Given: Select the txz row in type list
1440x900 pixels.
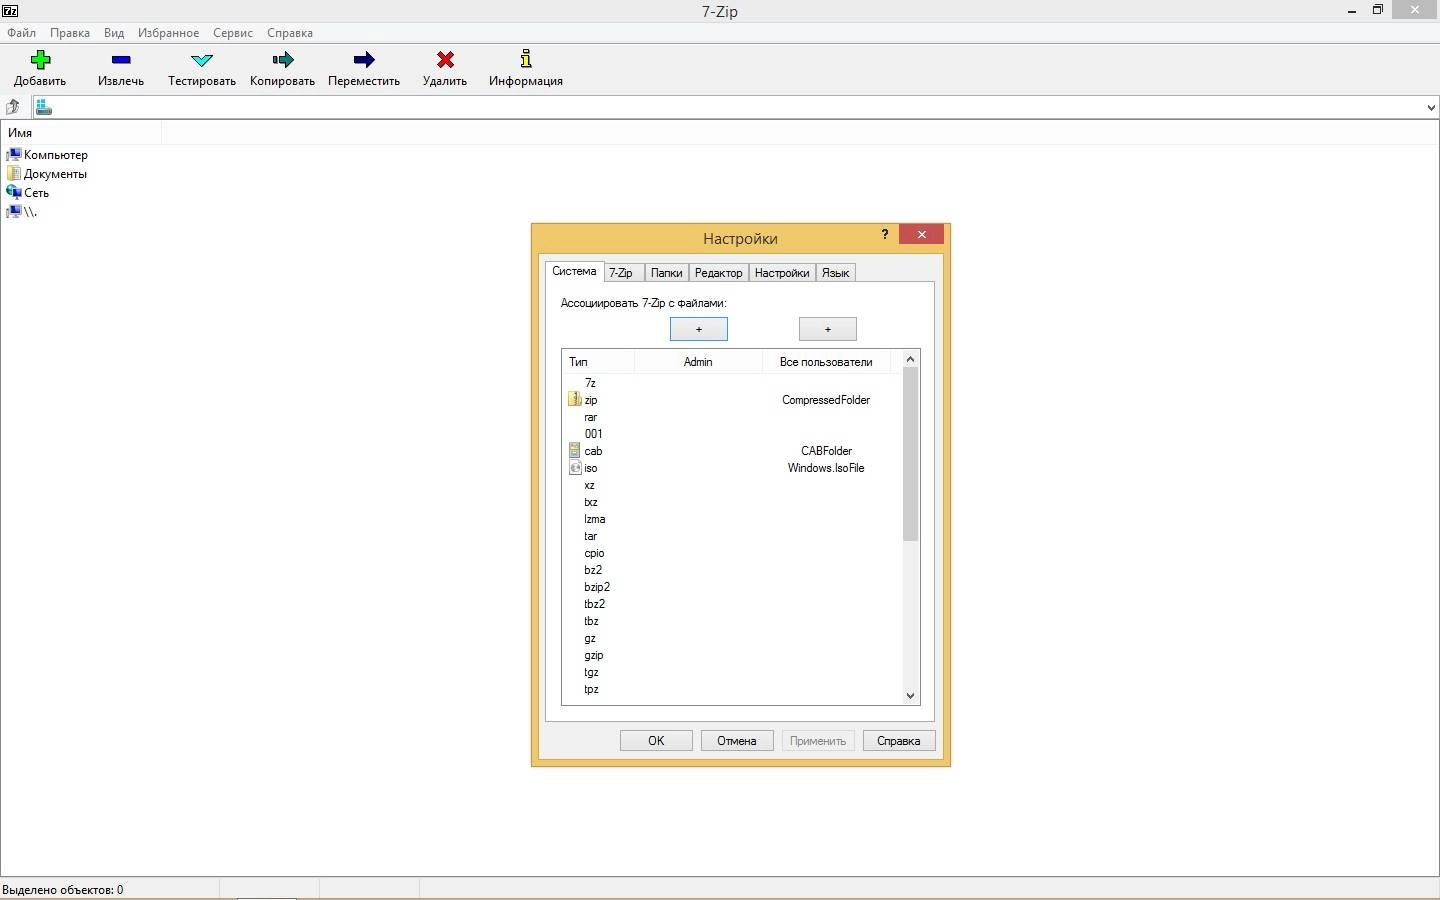Looking at the screenshot, I should [731, 502].
